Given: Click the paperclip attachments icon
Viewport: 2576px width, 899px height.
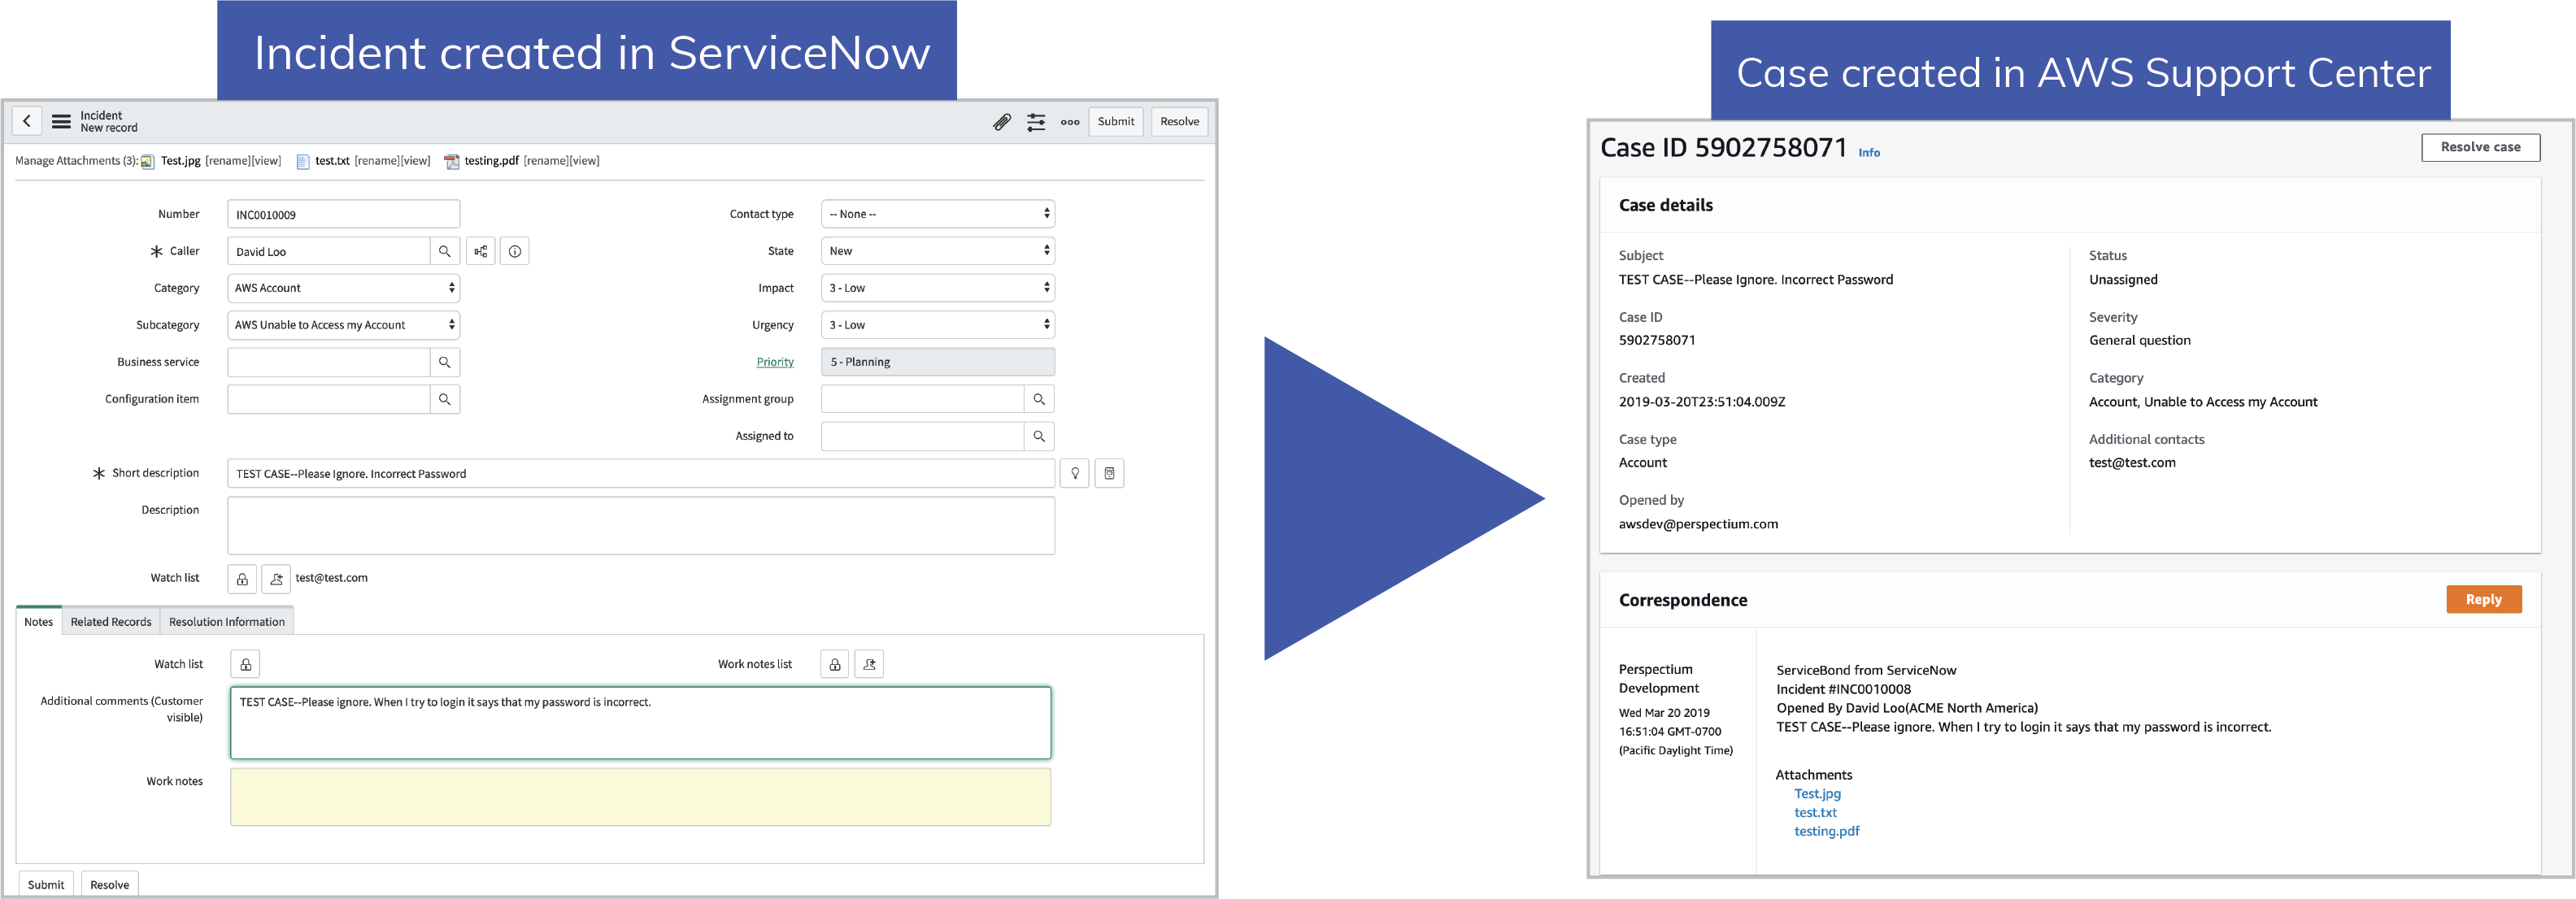Looking at the screenshot, I should pos(1002,122).
